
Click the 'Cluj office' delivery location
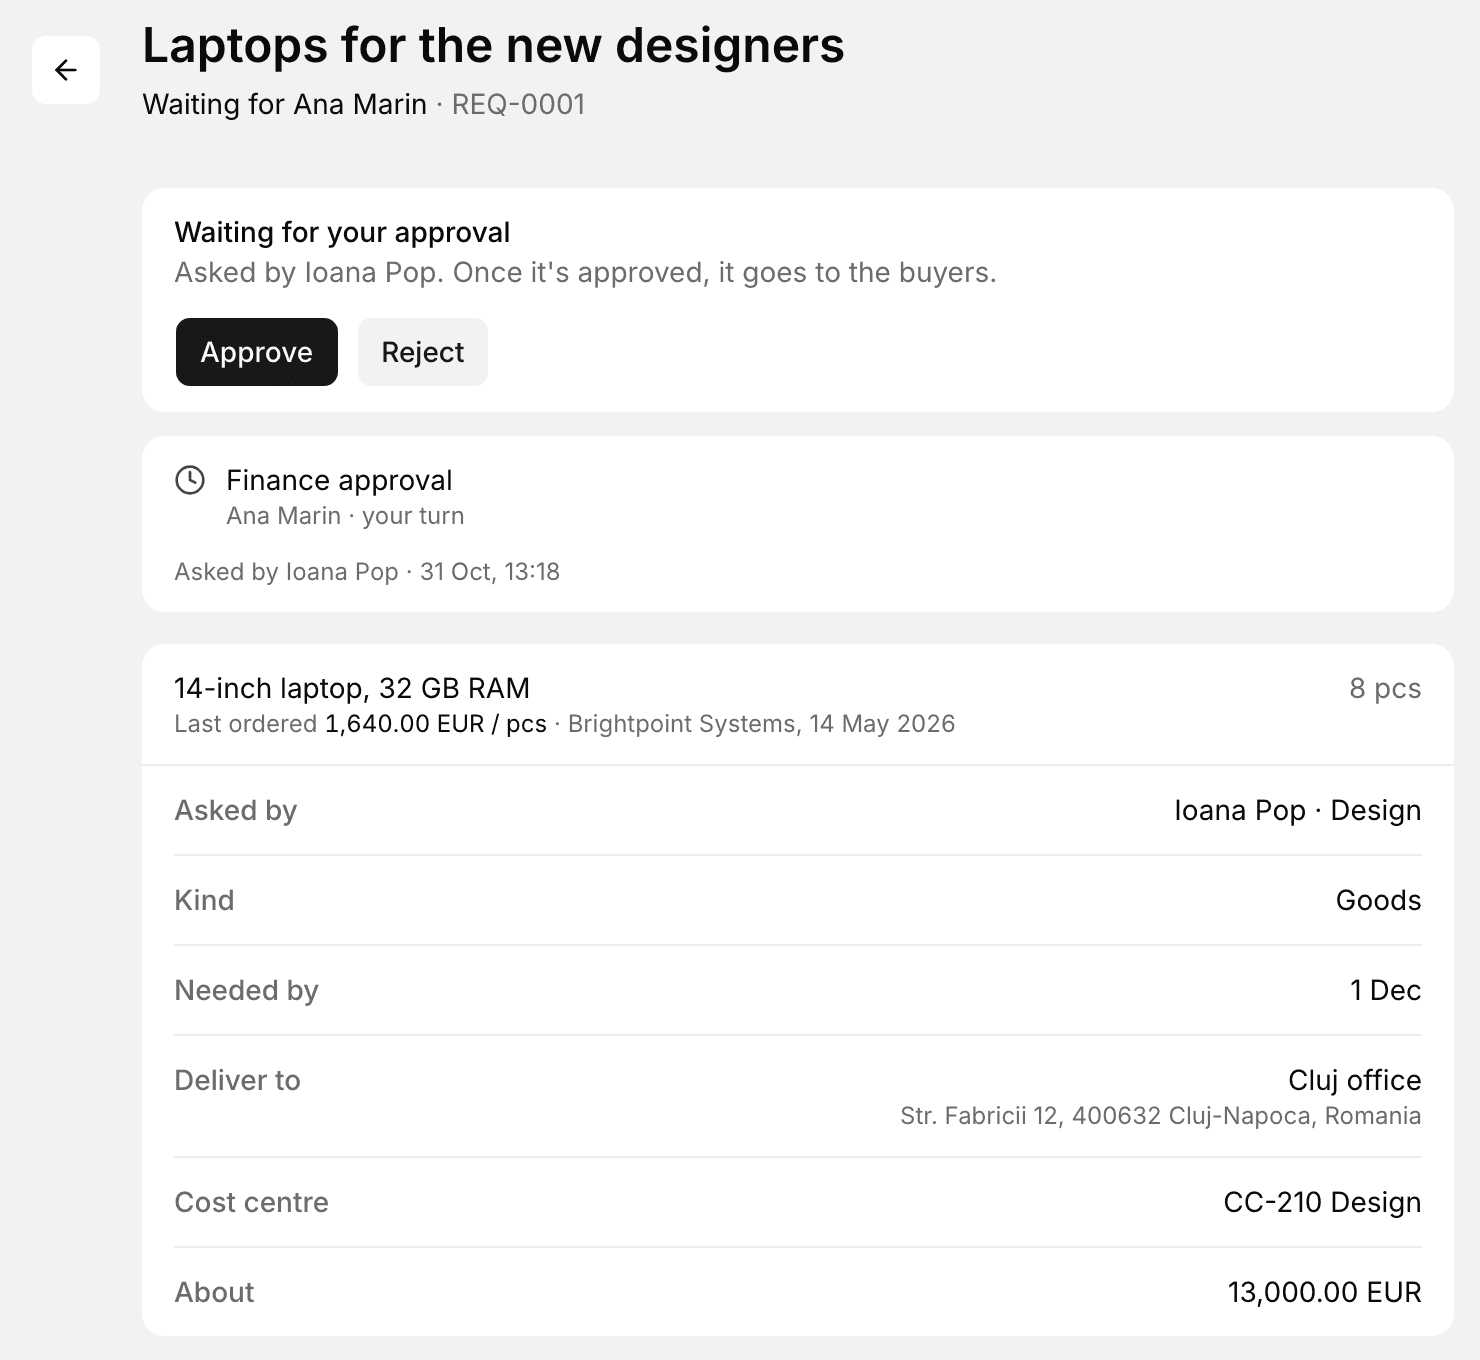coord(1355,1080)
